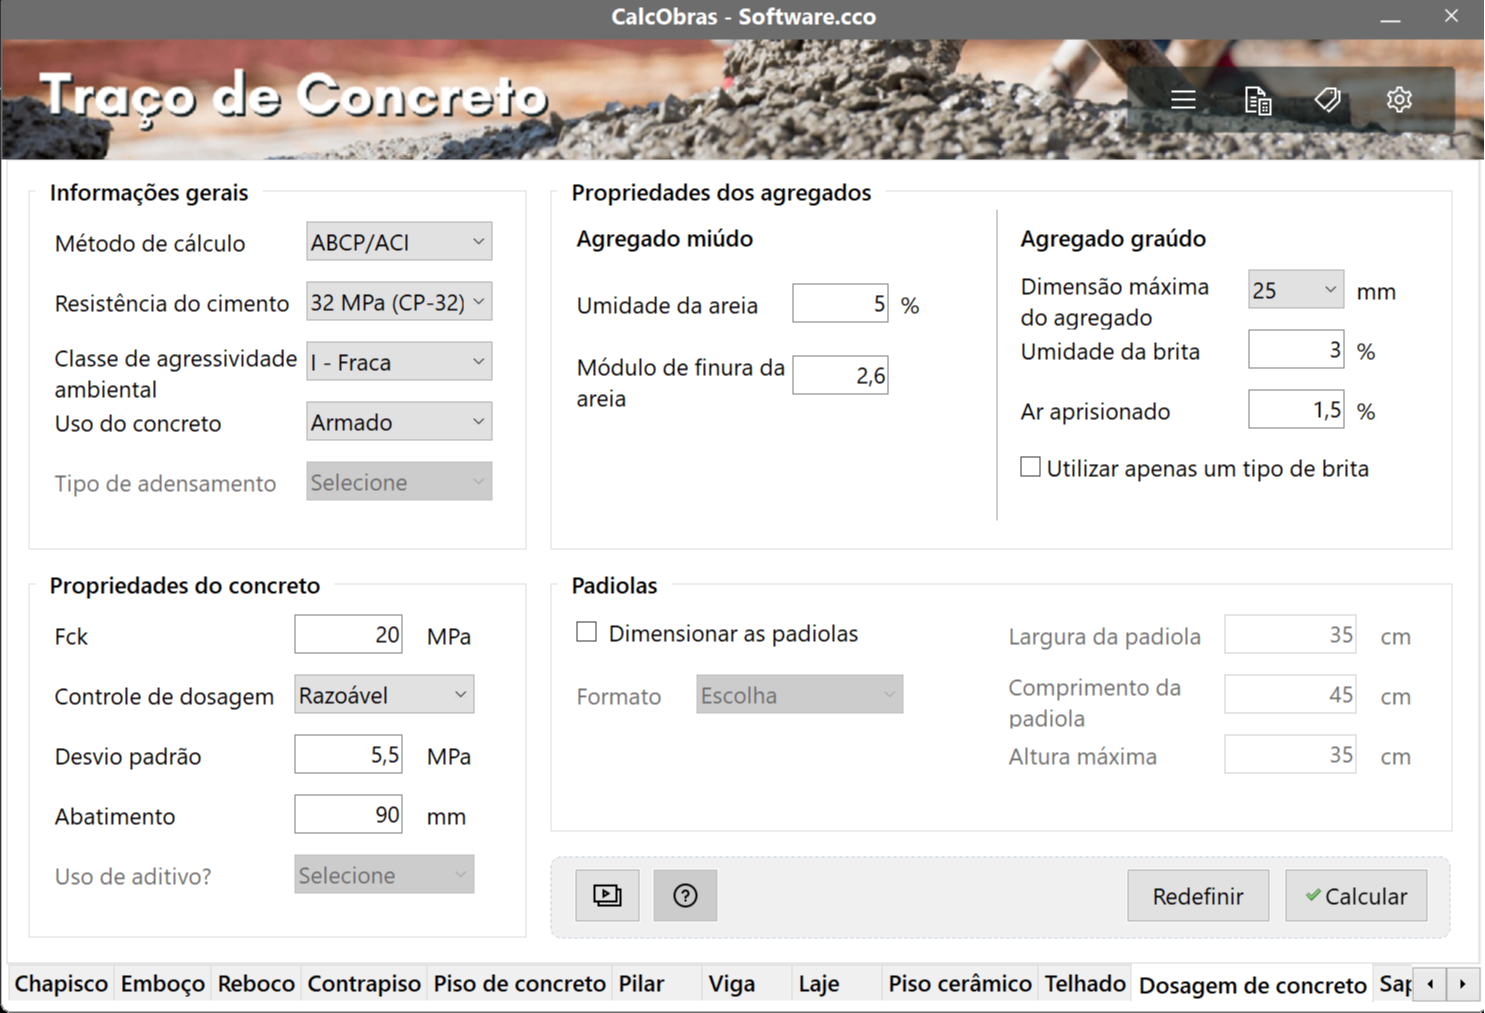The image size is (1485, 1013).
Task: Expand the Método de cálculo dropdown
Action: (x=398, y=242)
